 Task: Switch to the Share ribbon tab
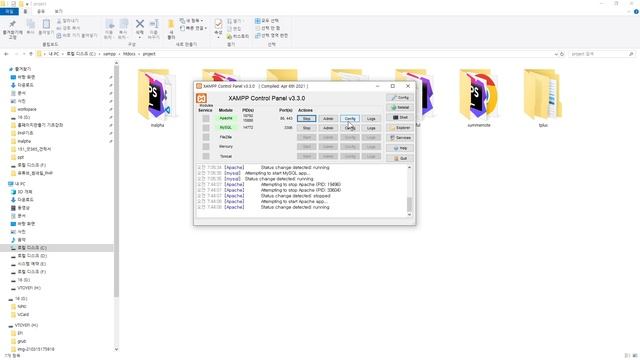pos(41,11)
